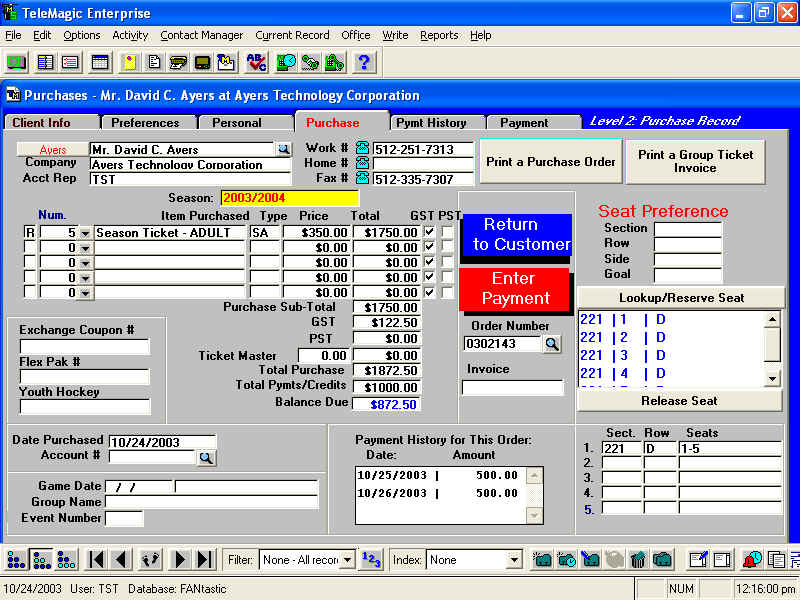Image resolution: width=800 pixels, height=600 pixels.
Task: Toggle the PST checkbox on the fifth item row
Action: click(447, 292)
